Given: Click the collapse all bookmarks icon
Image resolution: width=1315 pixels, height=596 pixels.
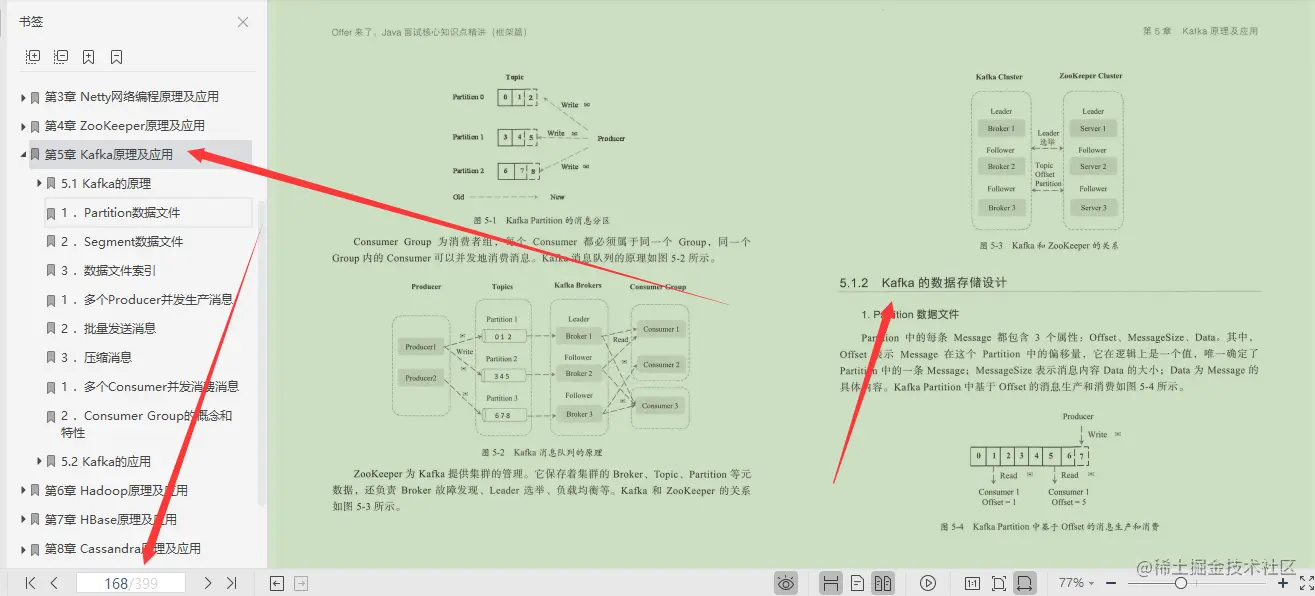Looking at the screenshot, I should (x=61, y=57).
